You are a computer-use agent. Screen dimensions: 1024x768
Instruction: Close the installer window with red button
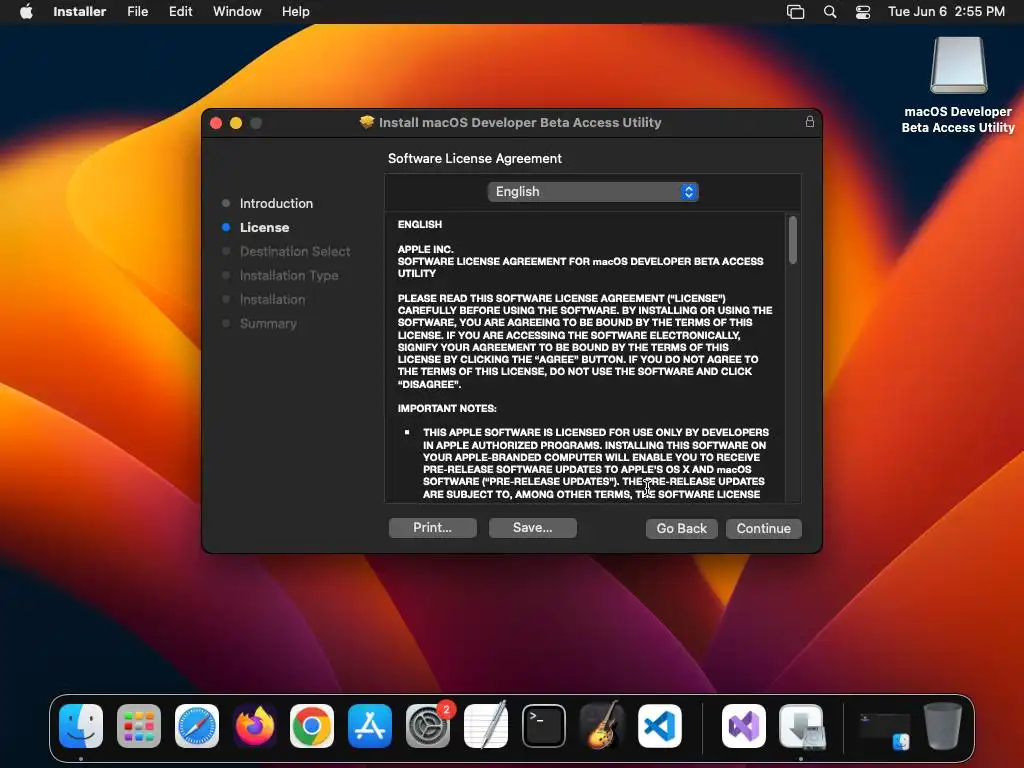click(216, 123)
